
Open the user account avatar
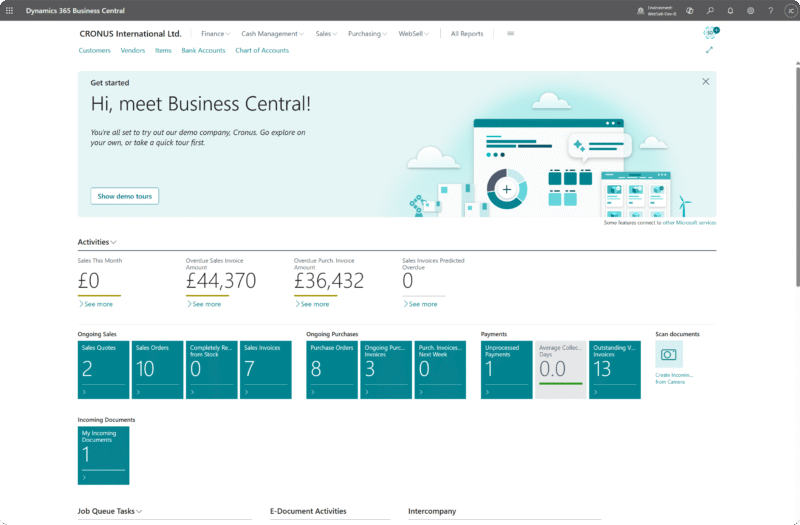point(790,10)
